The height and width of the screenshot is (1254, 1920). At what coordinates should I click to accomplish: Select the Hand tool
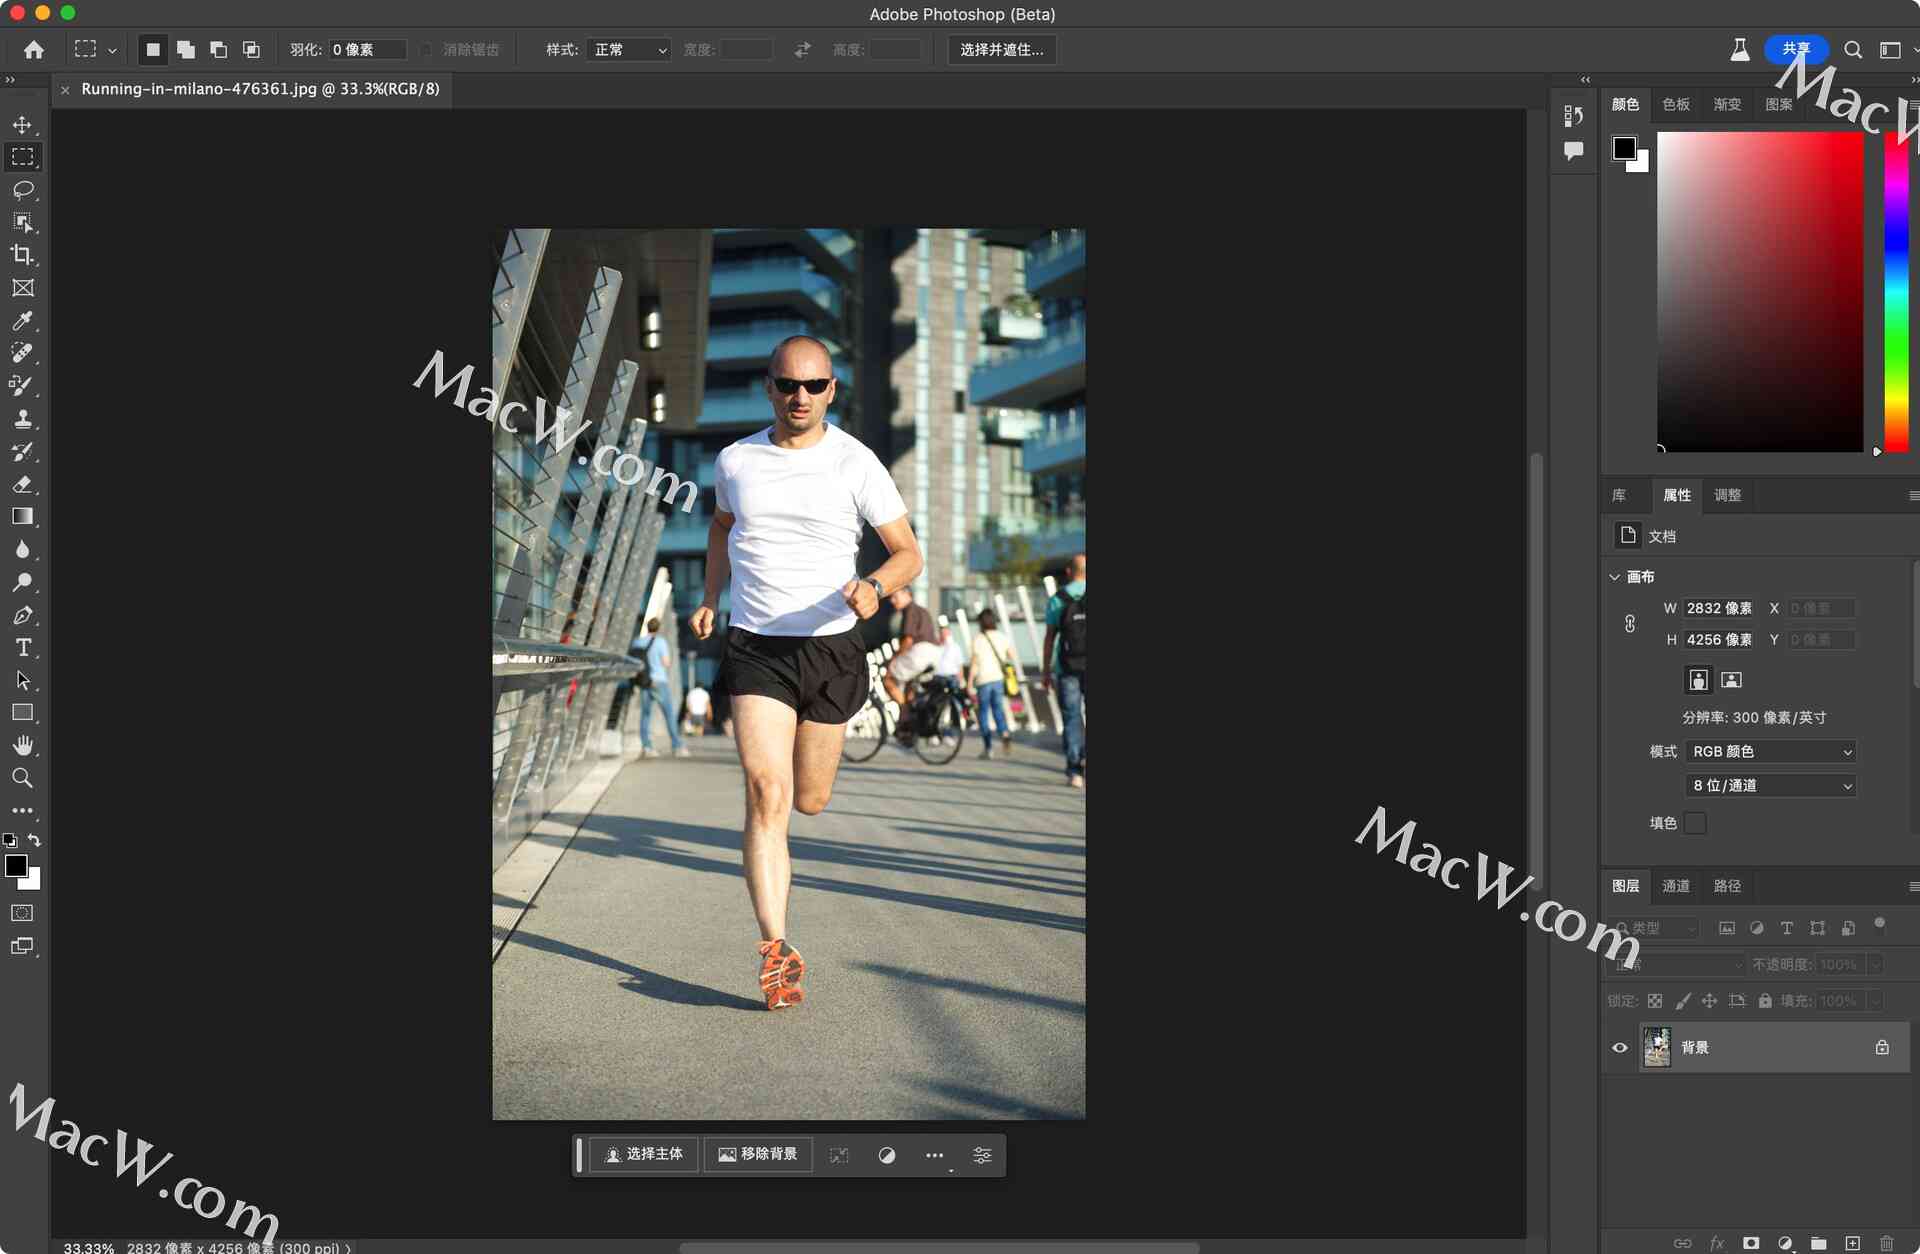(x=22, y=746)
